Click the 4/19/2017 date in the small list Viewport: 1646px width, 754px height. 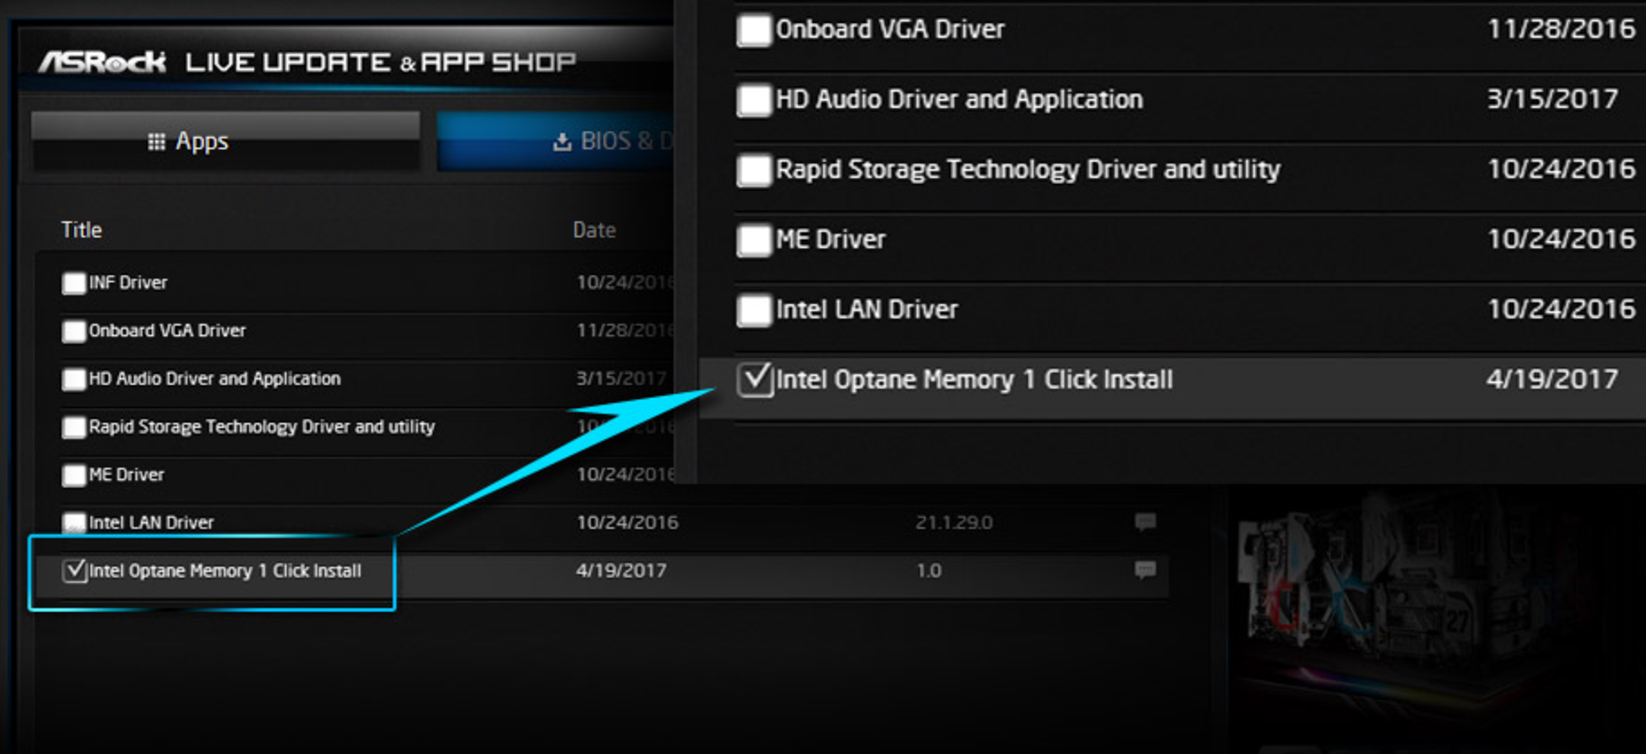tap(621, 570)
